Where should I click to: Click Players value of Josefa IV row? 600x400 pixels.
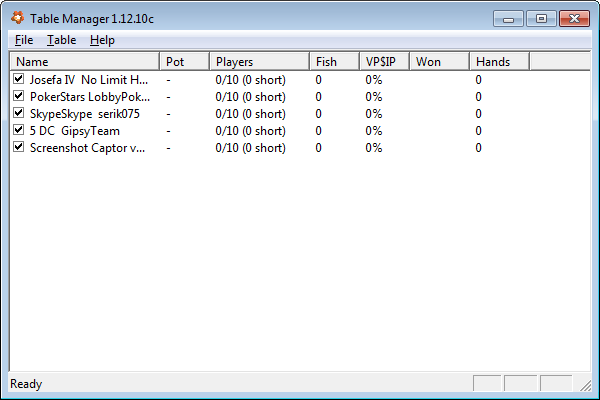tap(250, 80)
